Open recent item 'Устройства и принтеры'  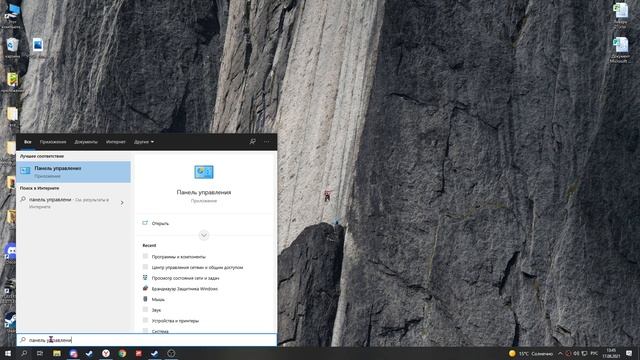175,320
